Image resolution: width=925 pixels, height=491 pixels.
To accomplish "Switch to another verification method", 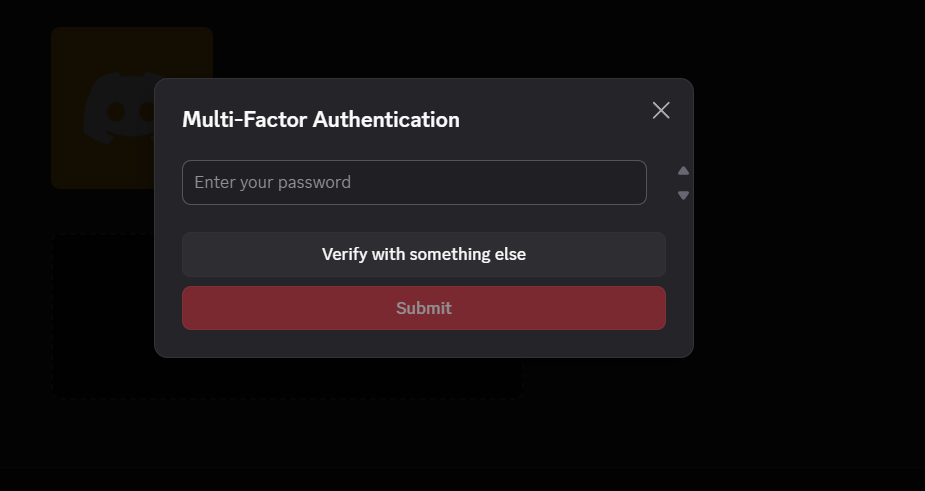I will [423, 254].
